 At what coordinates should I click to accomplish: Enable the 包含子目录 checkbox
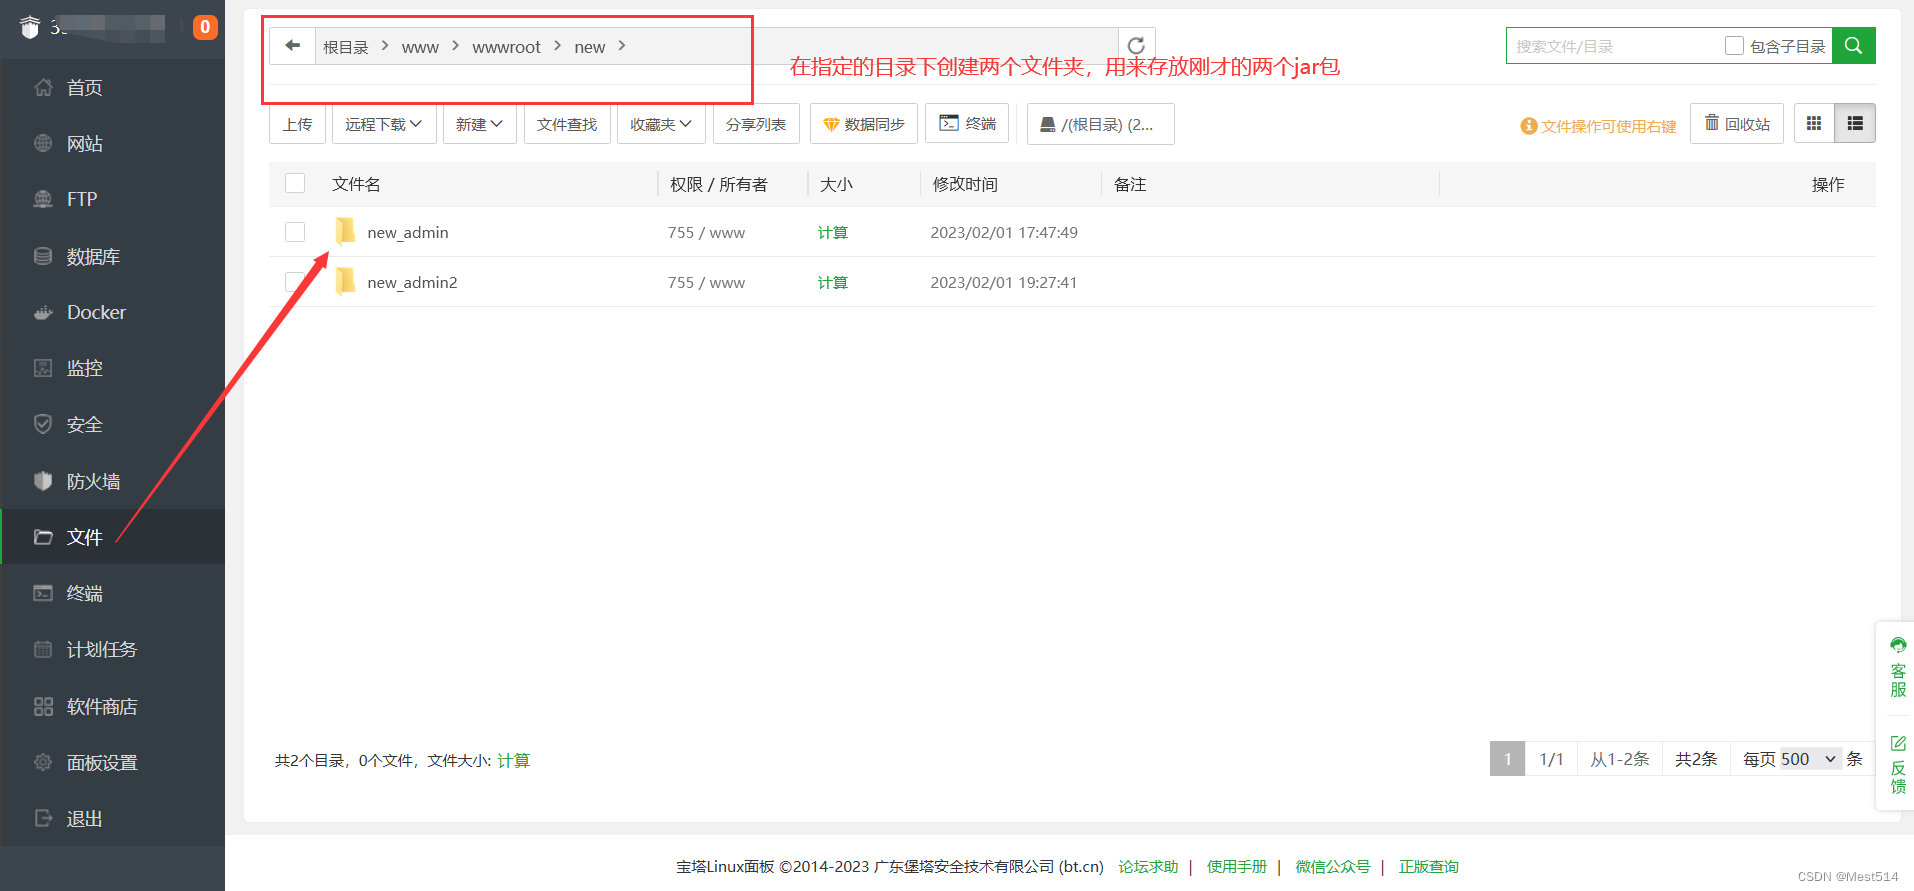(1735, 46)
